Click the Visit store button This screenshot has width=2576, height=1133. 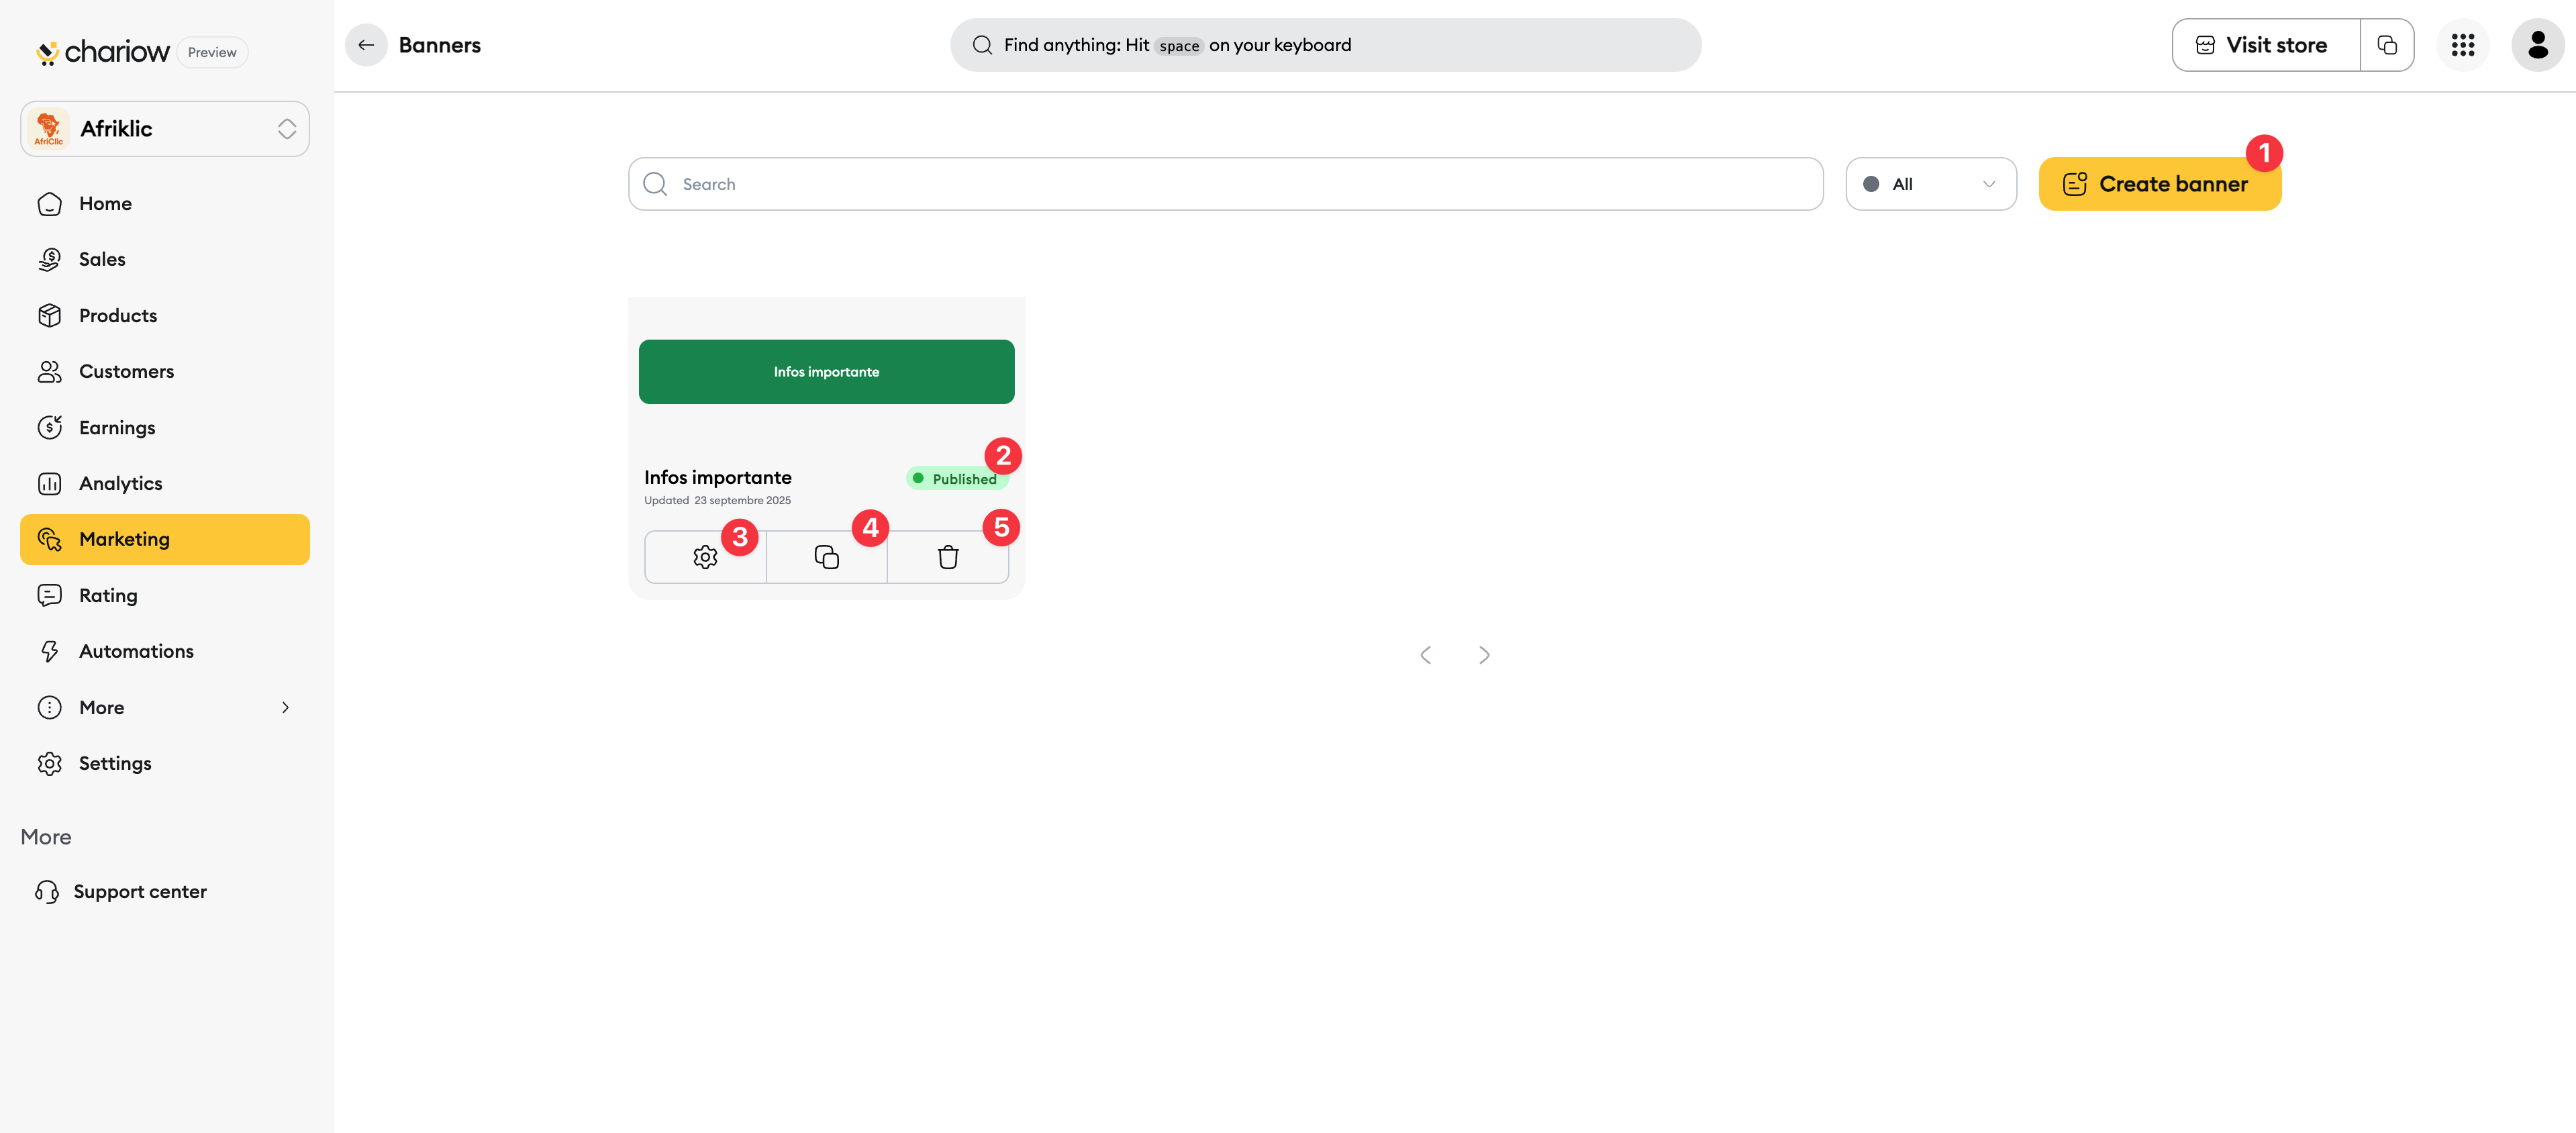2265,45
